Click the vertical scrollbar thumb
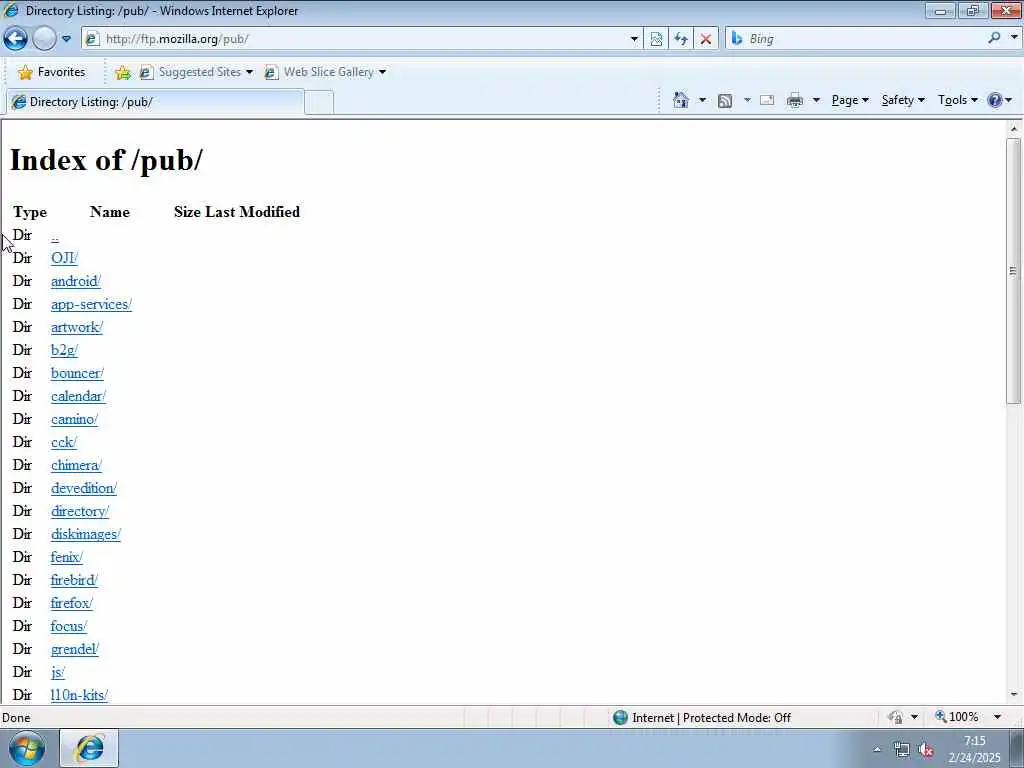The width and height of the screenshot is (1024, 768). click(1014, 271)
